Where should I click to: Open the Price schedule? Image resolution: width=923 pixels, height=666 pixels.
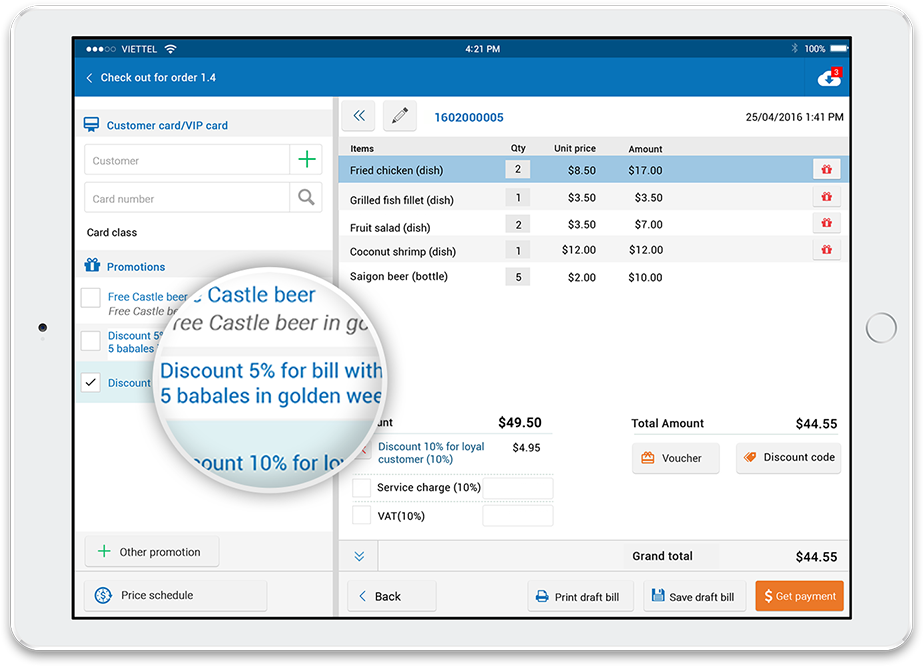tap(175, 595)
